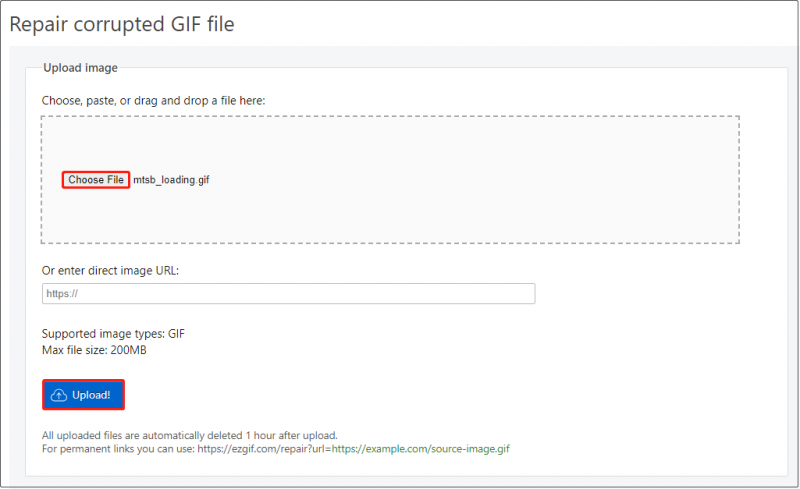The width and height of the screenshot is (800, 489).
Task: Click the Upload! text on blue button
Action: click(91, 395)
